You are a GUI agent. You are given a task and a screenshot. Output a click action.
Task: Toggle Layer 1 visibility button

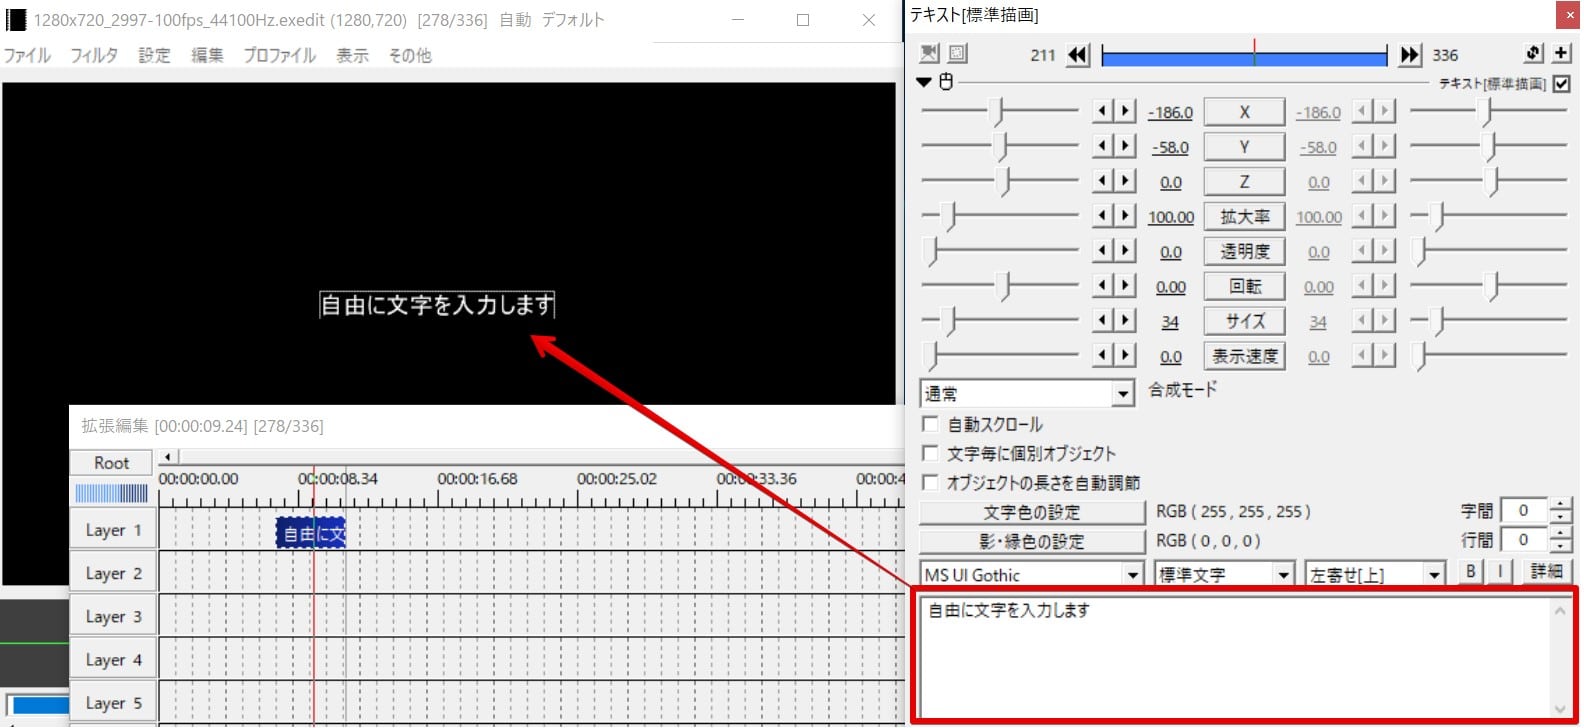pyautogui.click(x=113, y=530)
